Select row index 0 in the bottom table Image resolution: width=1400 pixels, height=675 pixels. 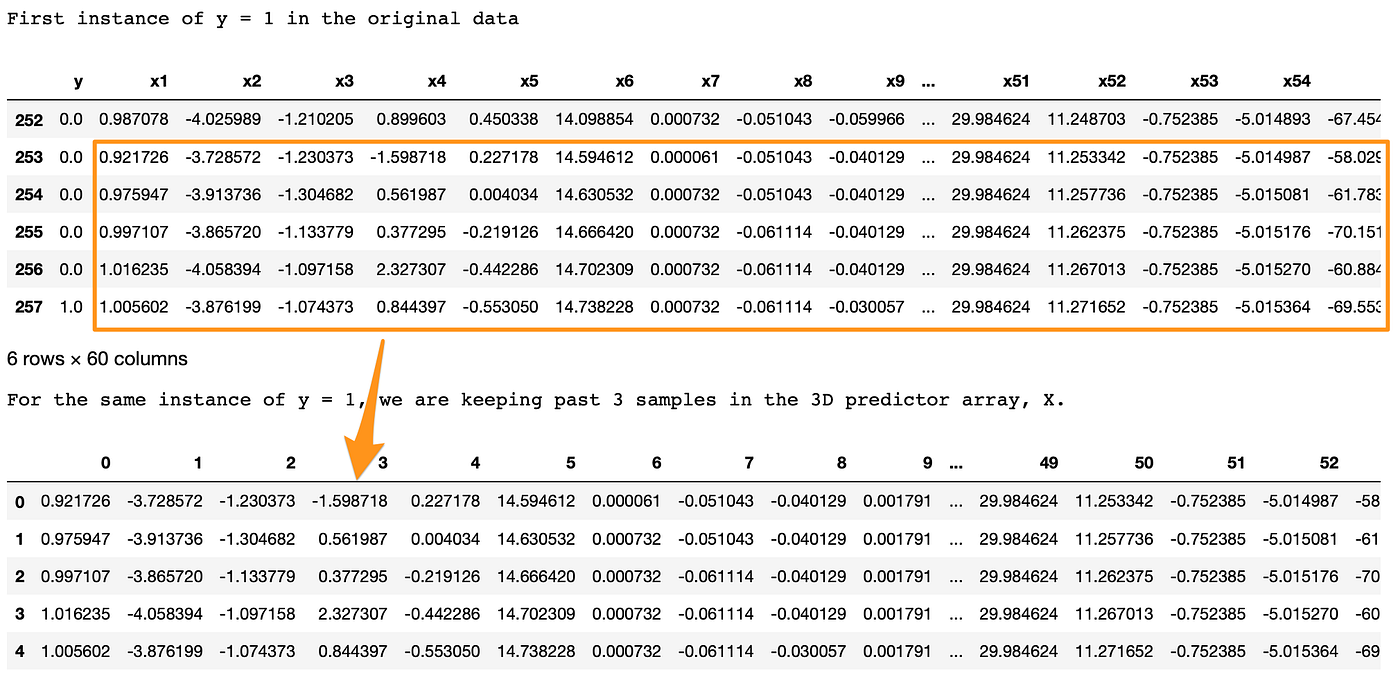click(x=20, y=501)
